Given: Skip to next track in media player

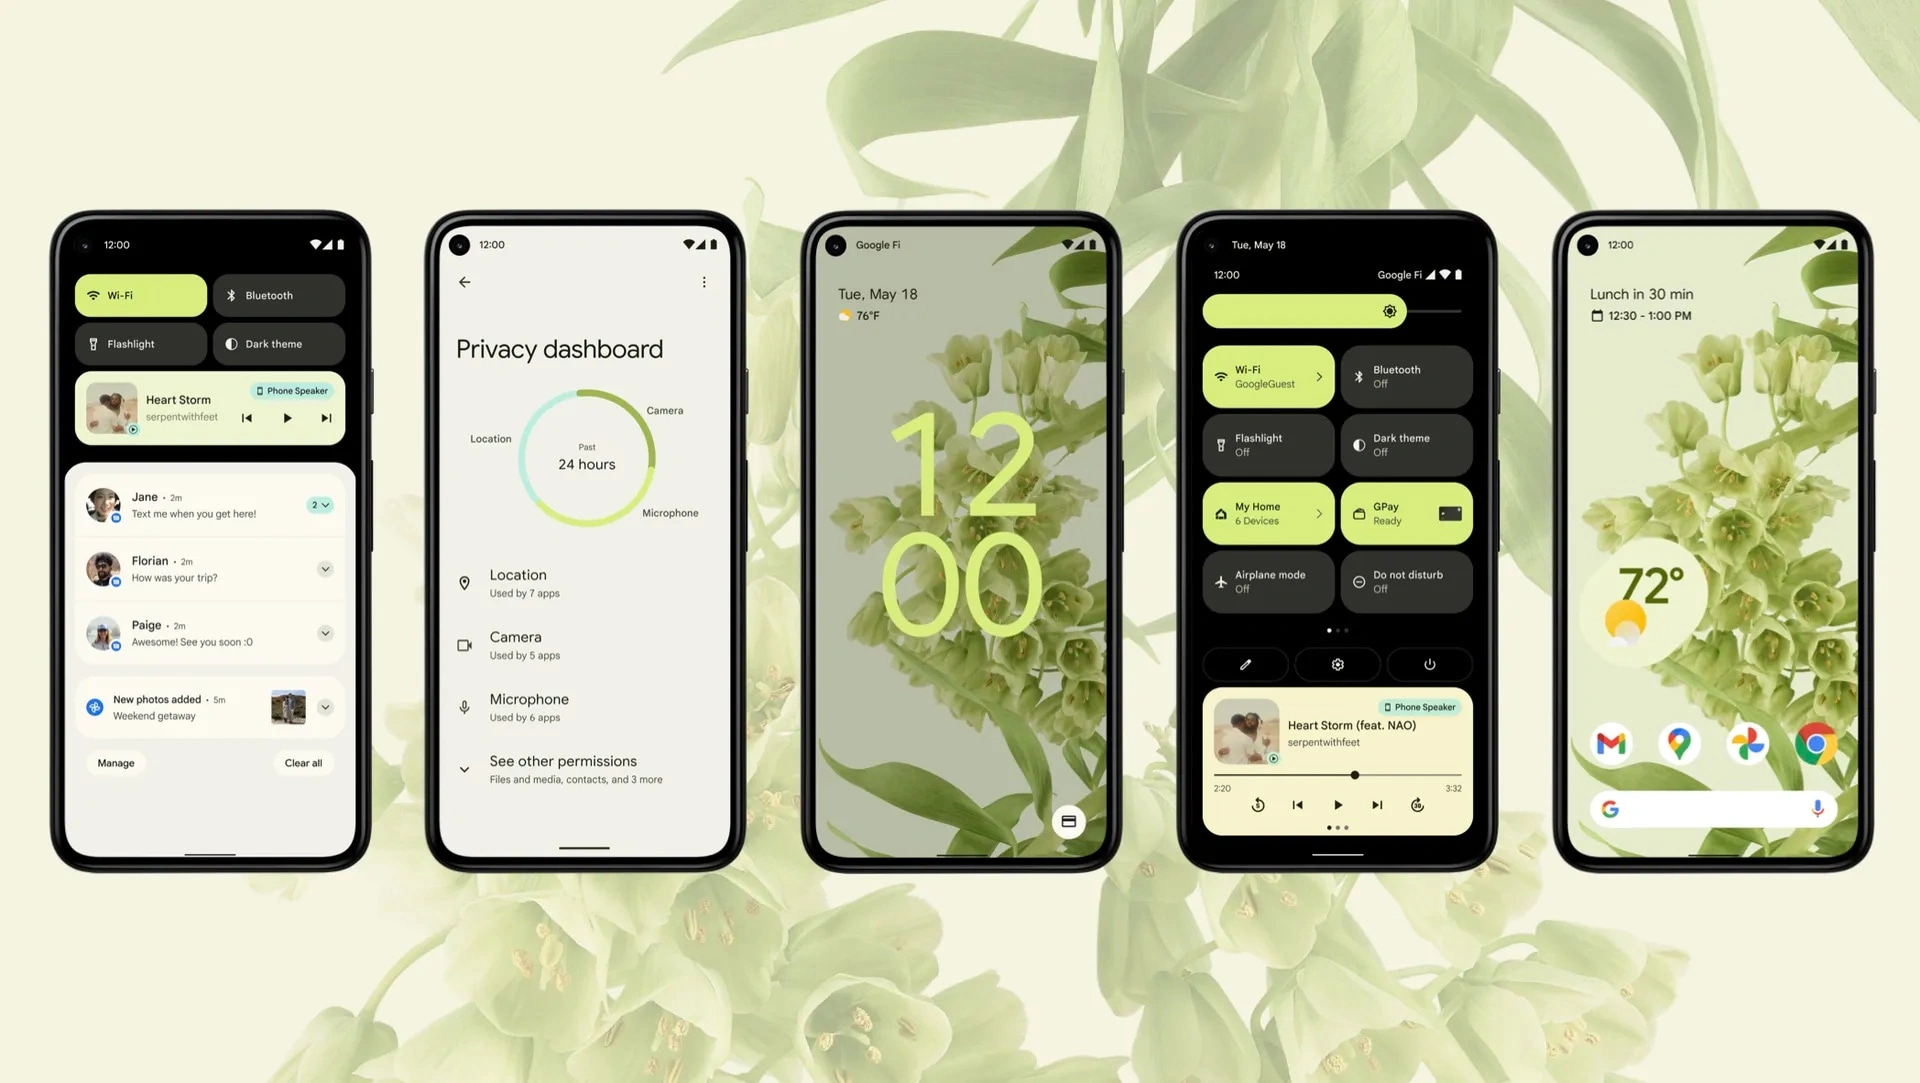Looking at the screenshot, I should click(1377, 805).
